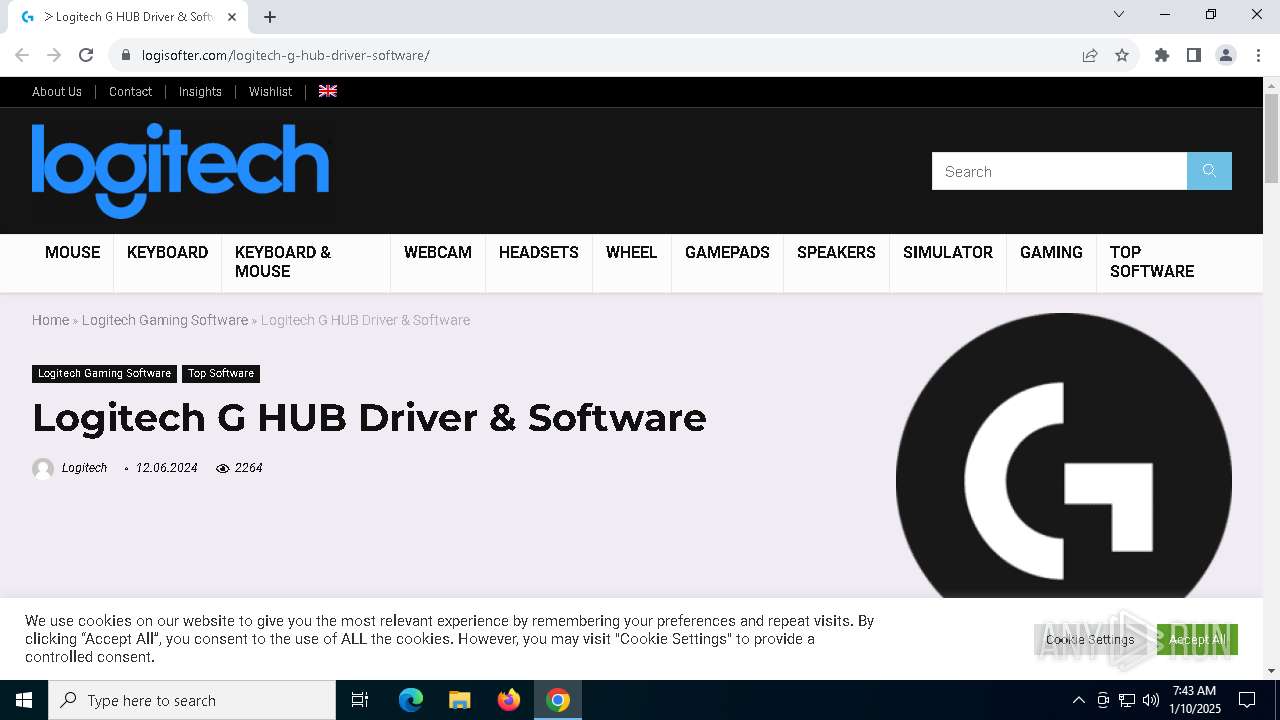This screenshot has width=1280, height=720.
Task: Click the website Search input field
Action: click(x=1059, y=171)
